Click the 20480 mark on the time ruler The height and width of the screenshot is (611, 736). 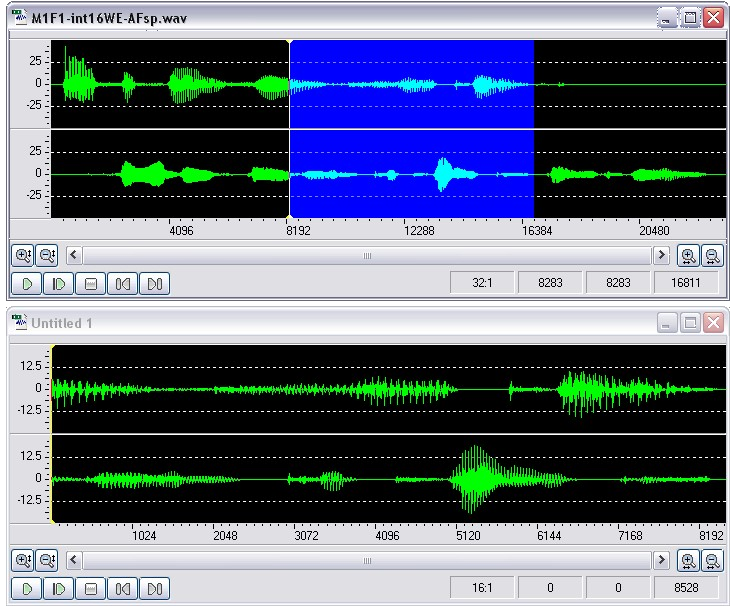pyautogui.click(x=654, y=230)
